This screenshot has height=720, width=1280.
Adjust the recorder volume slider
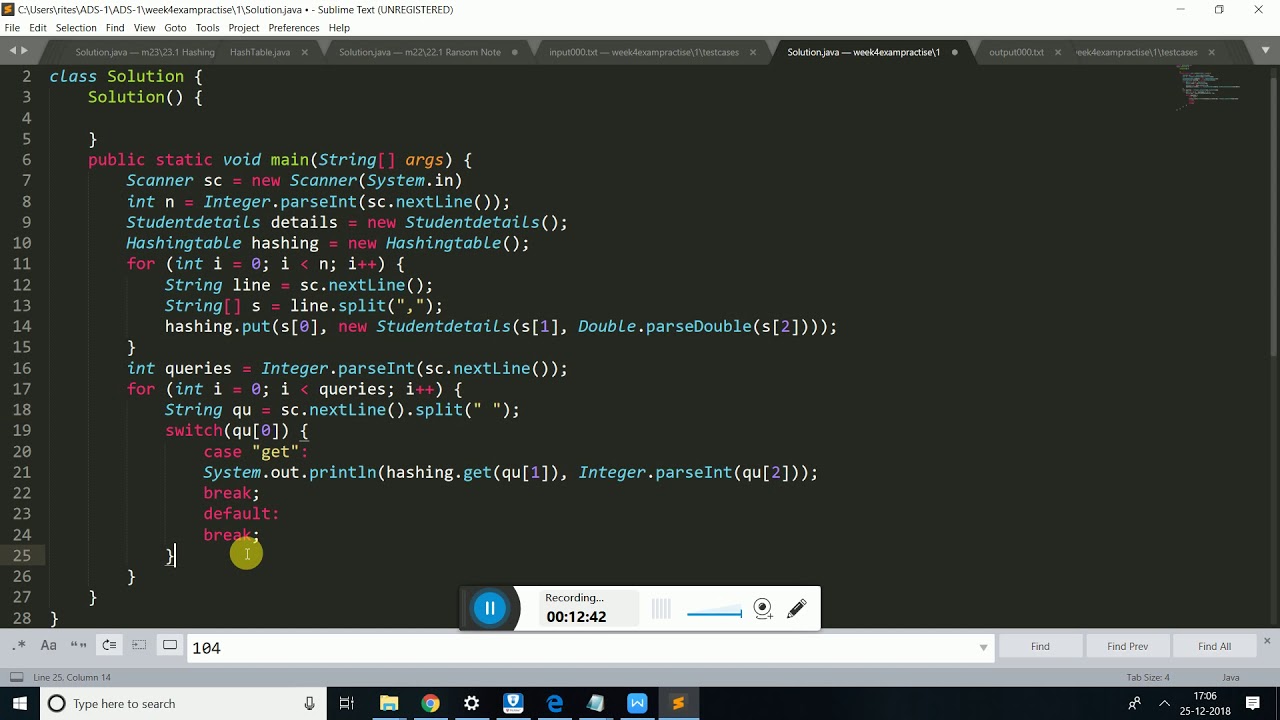click(x=715, y=612)
